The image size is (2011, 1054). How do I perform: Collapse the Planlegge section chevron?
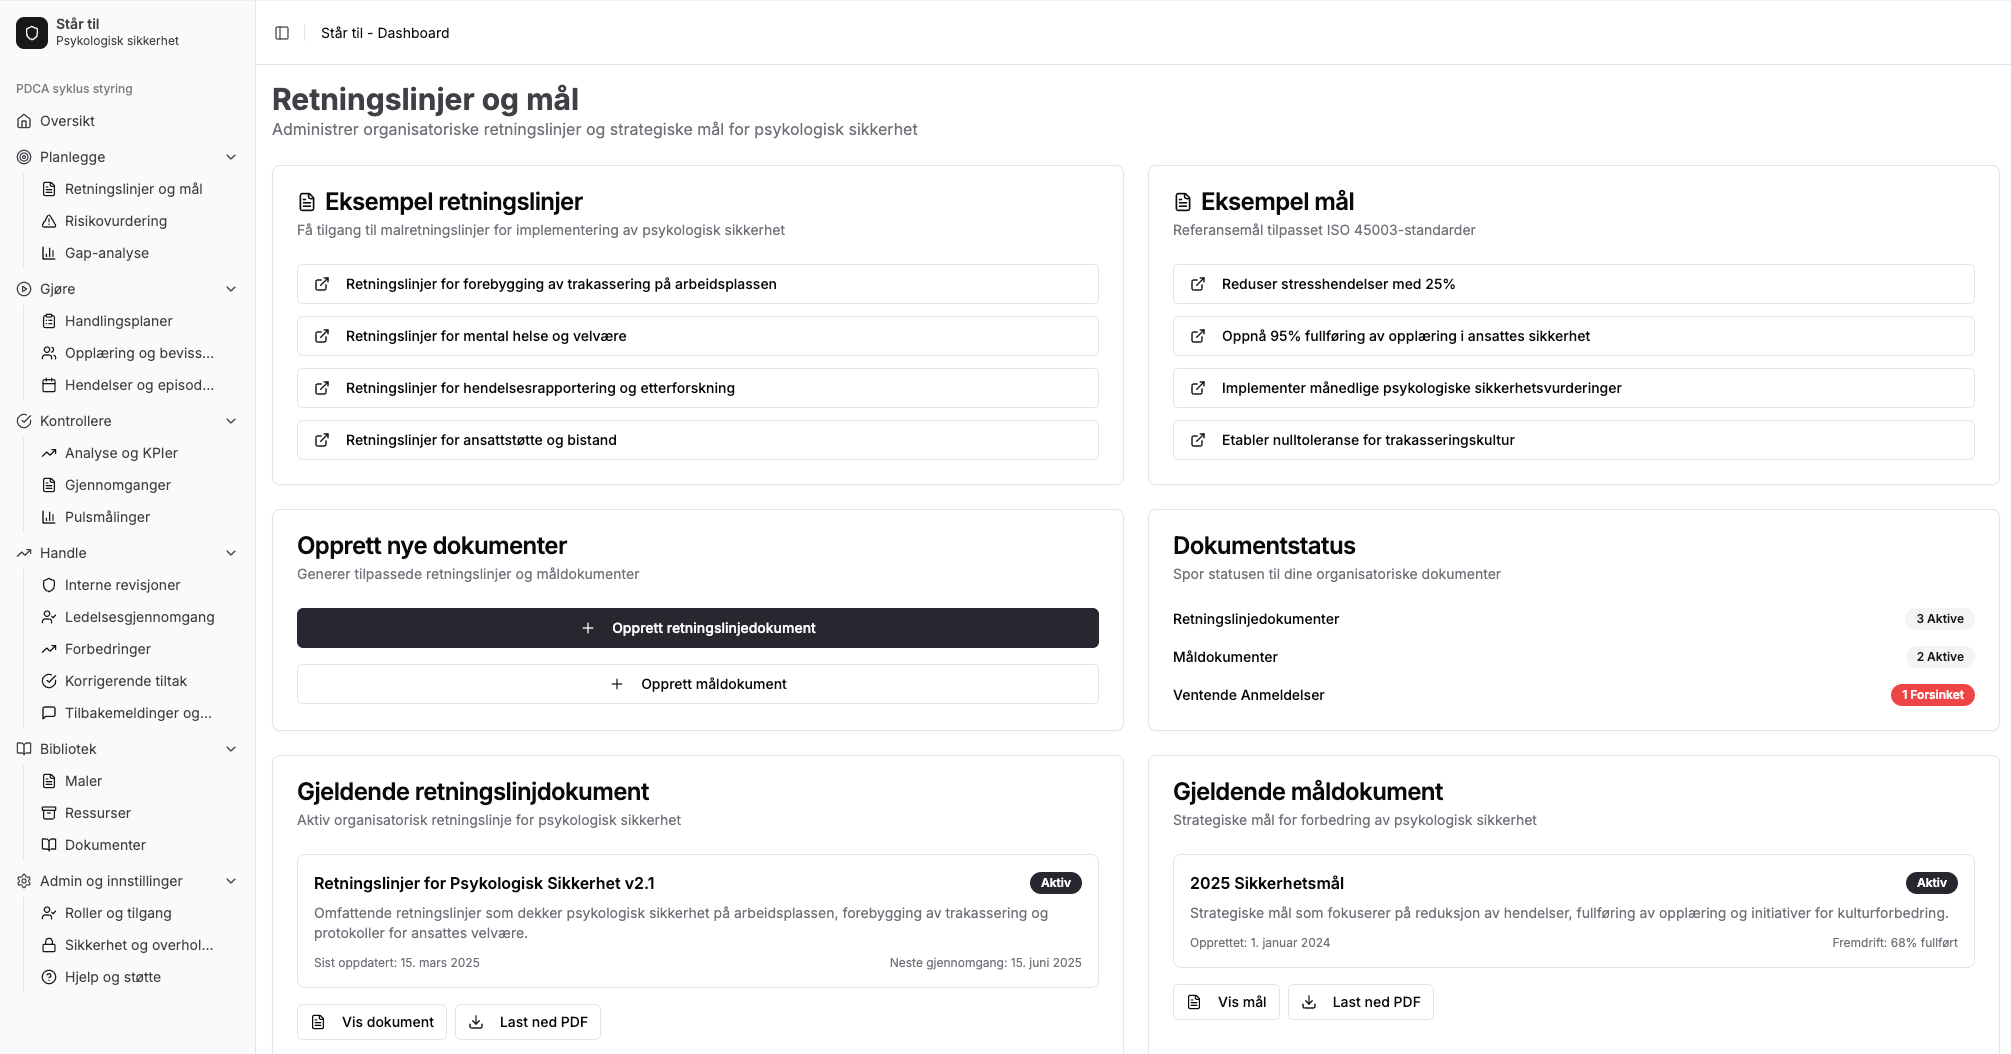click(x=231, y=157)
